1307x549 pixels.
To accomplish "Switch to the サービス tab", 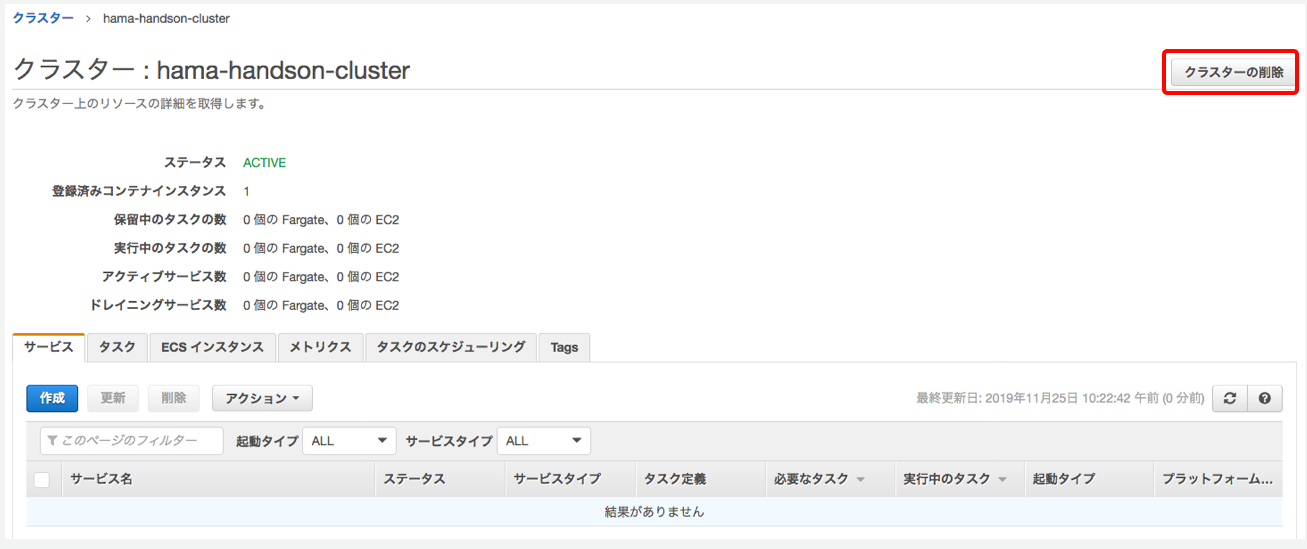I will point(49,347).
